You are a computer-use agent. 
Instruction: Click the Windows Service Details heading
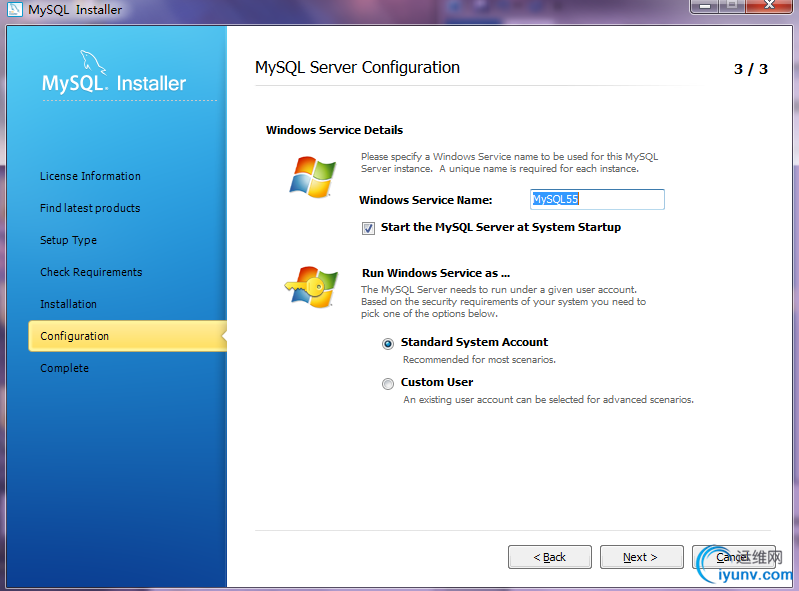point(334,130)
